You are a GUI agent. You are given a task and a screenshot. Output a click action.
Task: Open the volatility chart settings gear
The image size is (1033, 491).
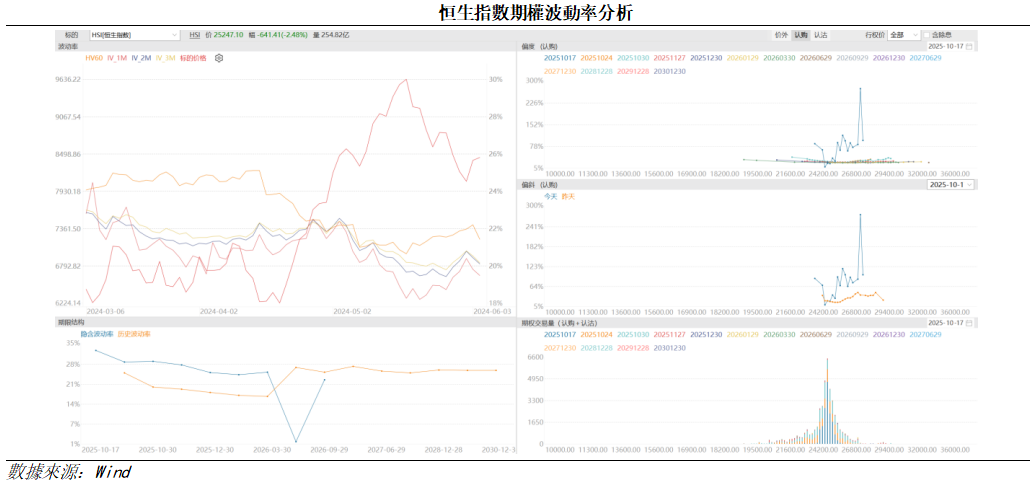pos(219,58)
